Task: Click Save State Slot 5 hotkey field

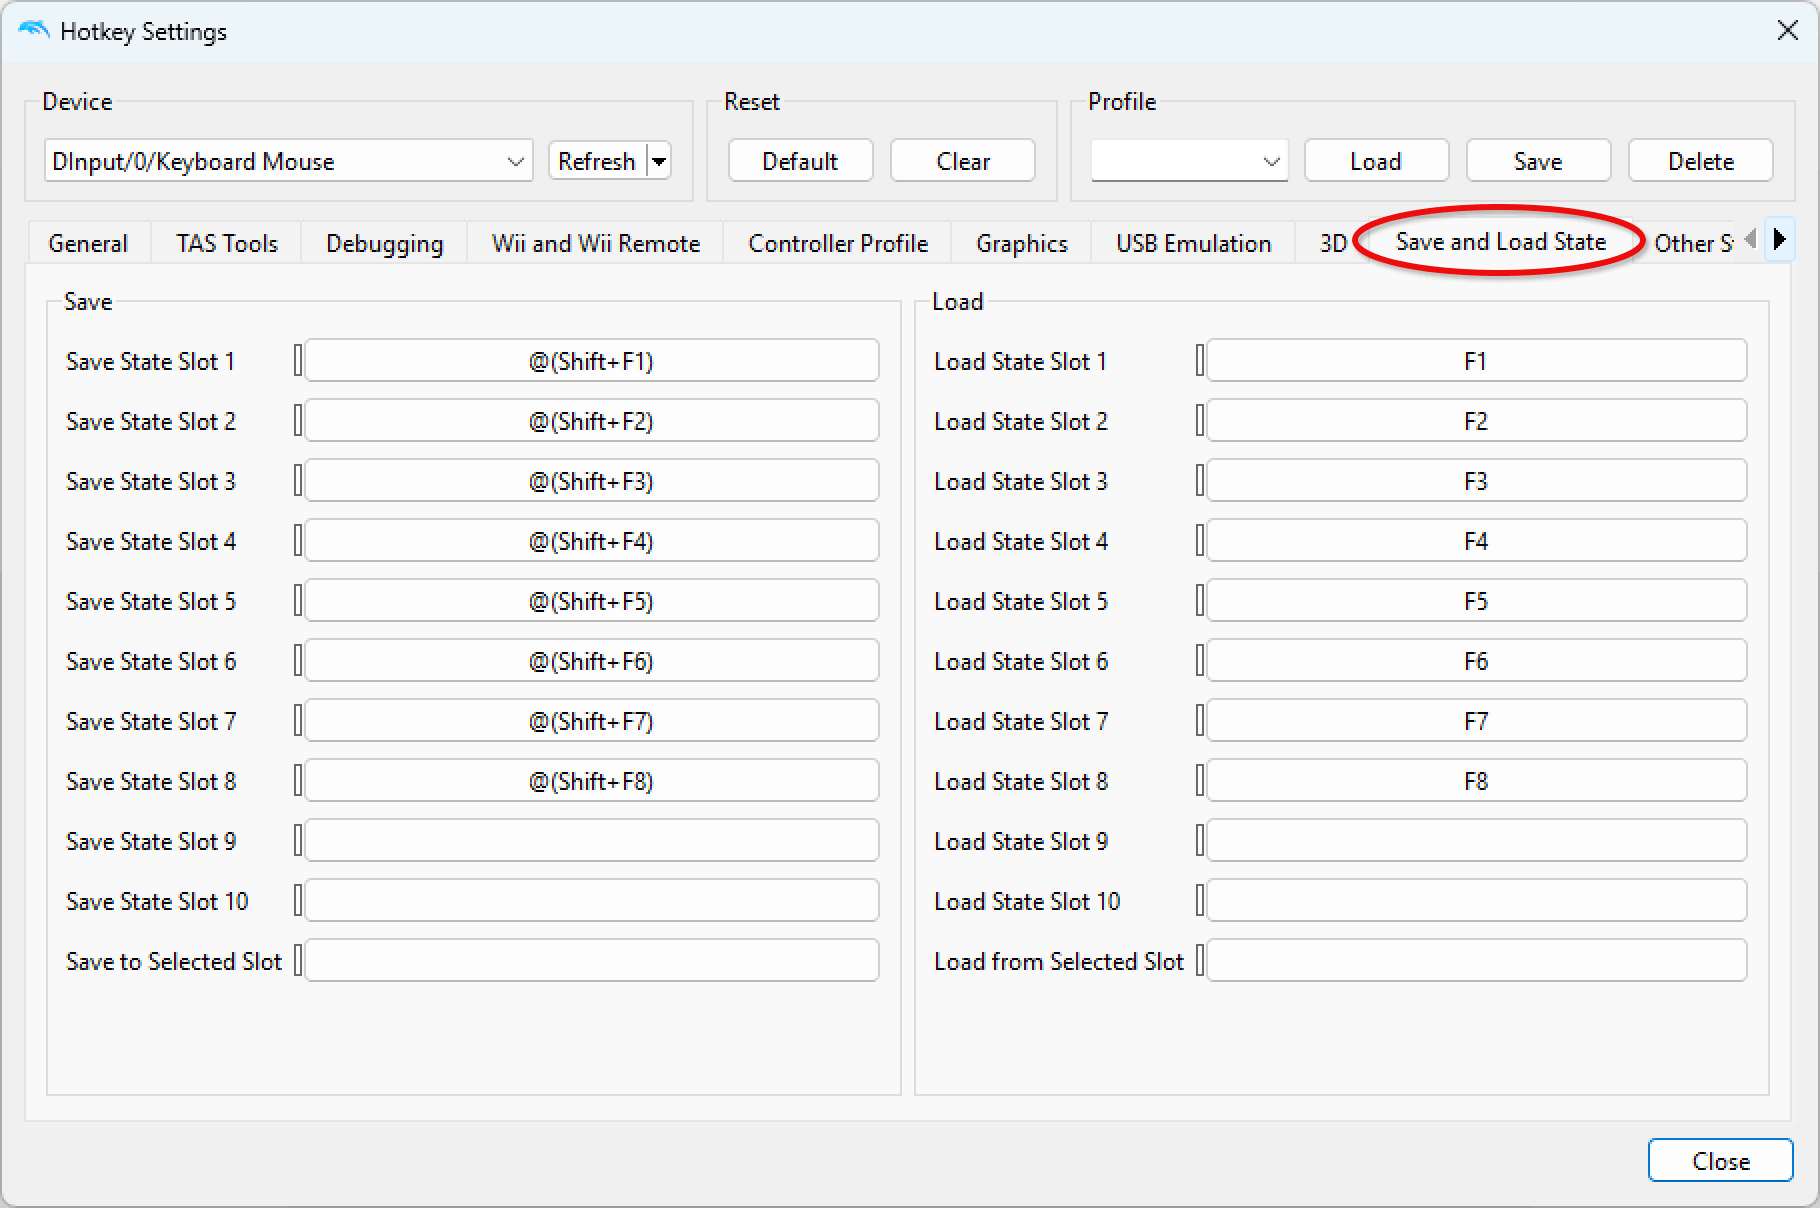Action: tap(592, 601)
